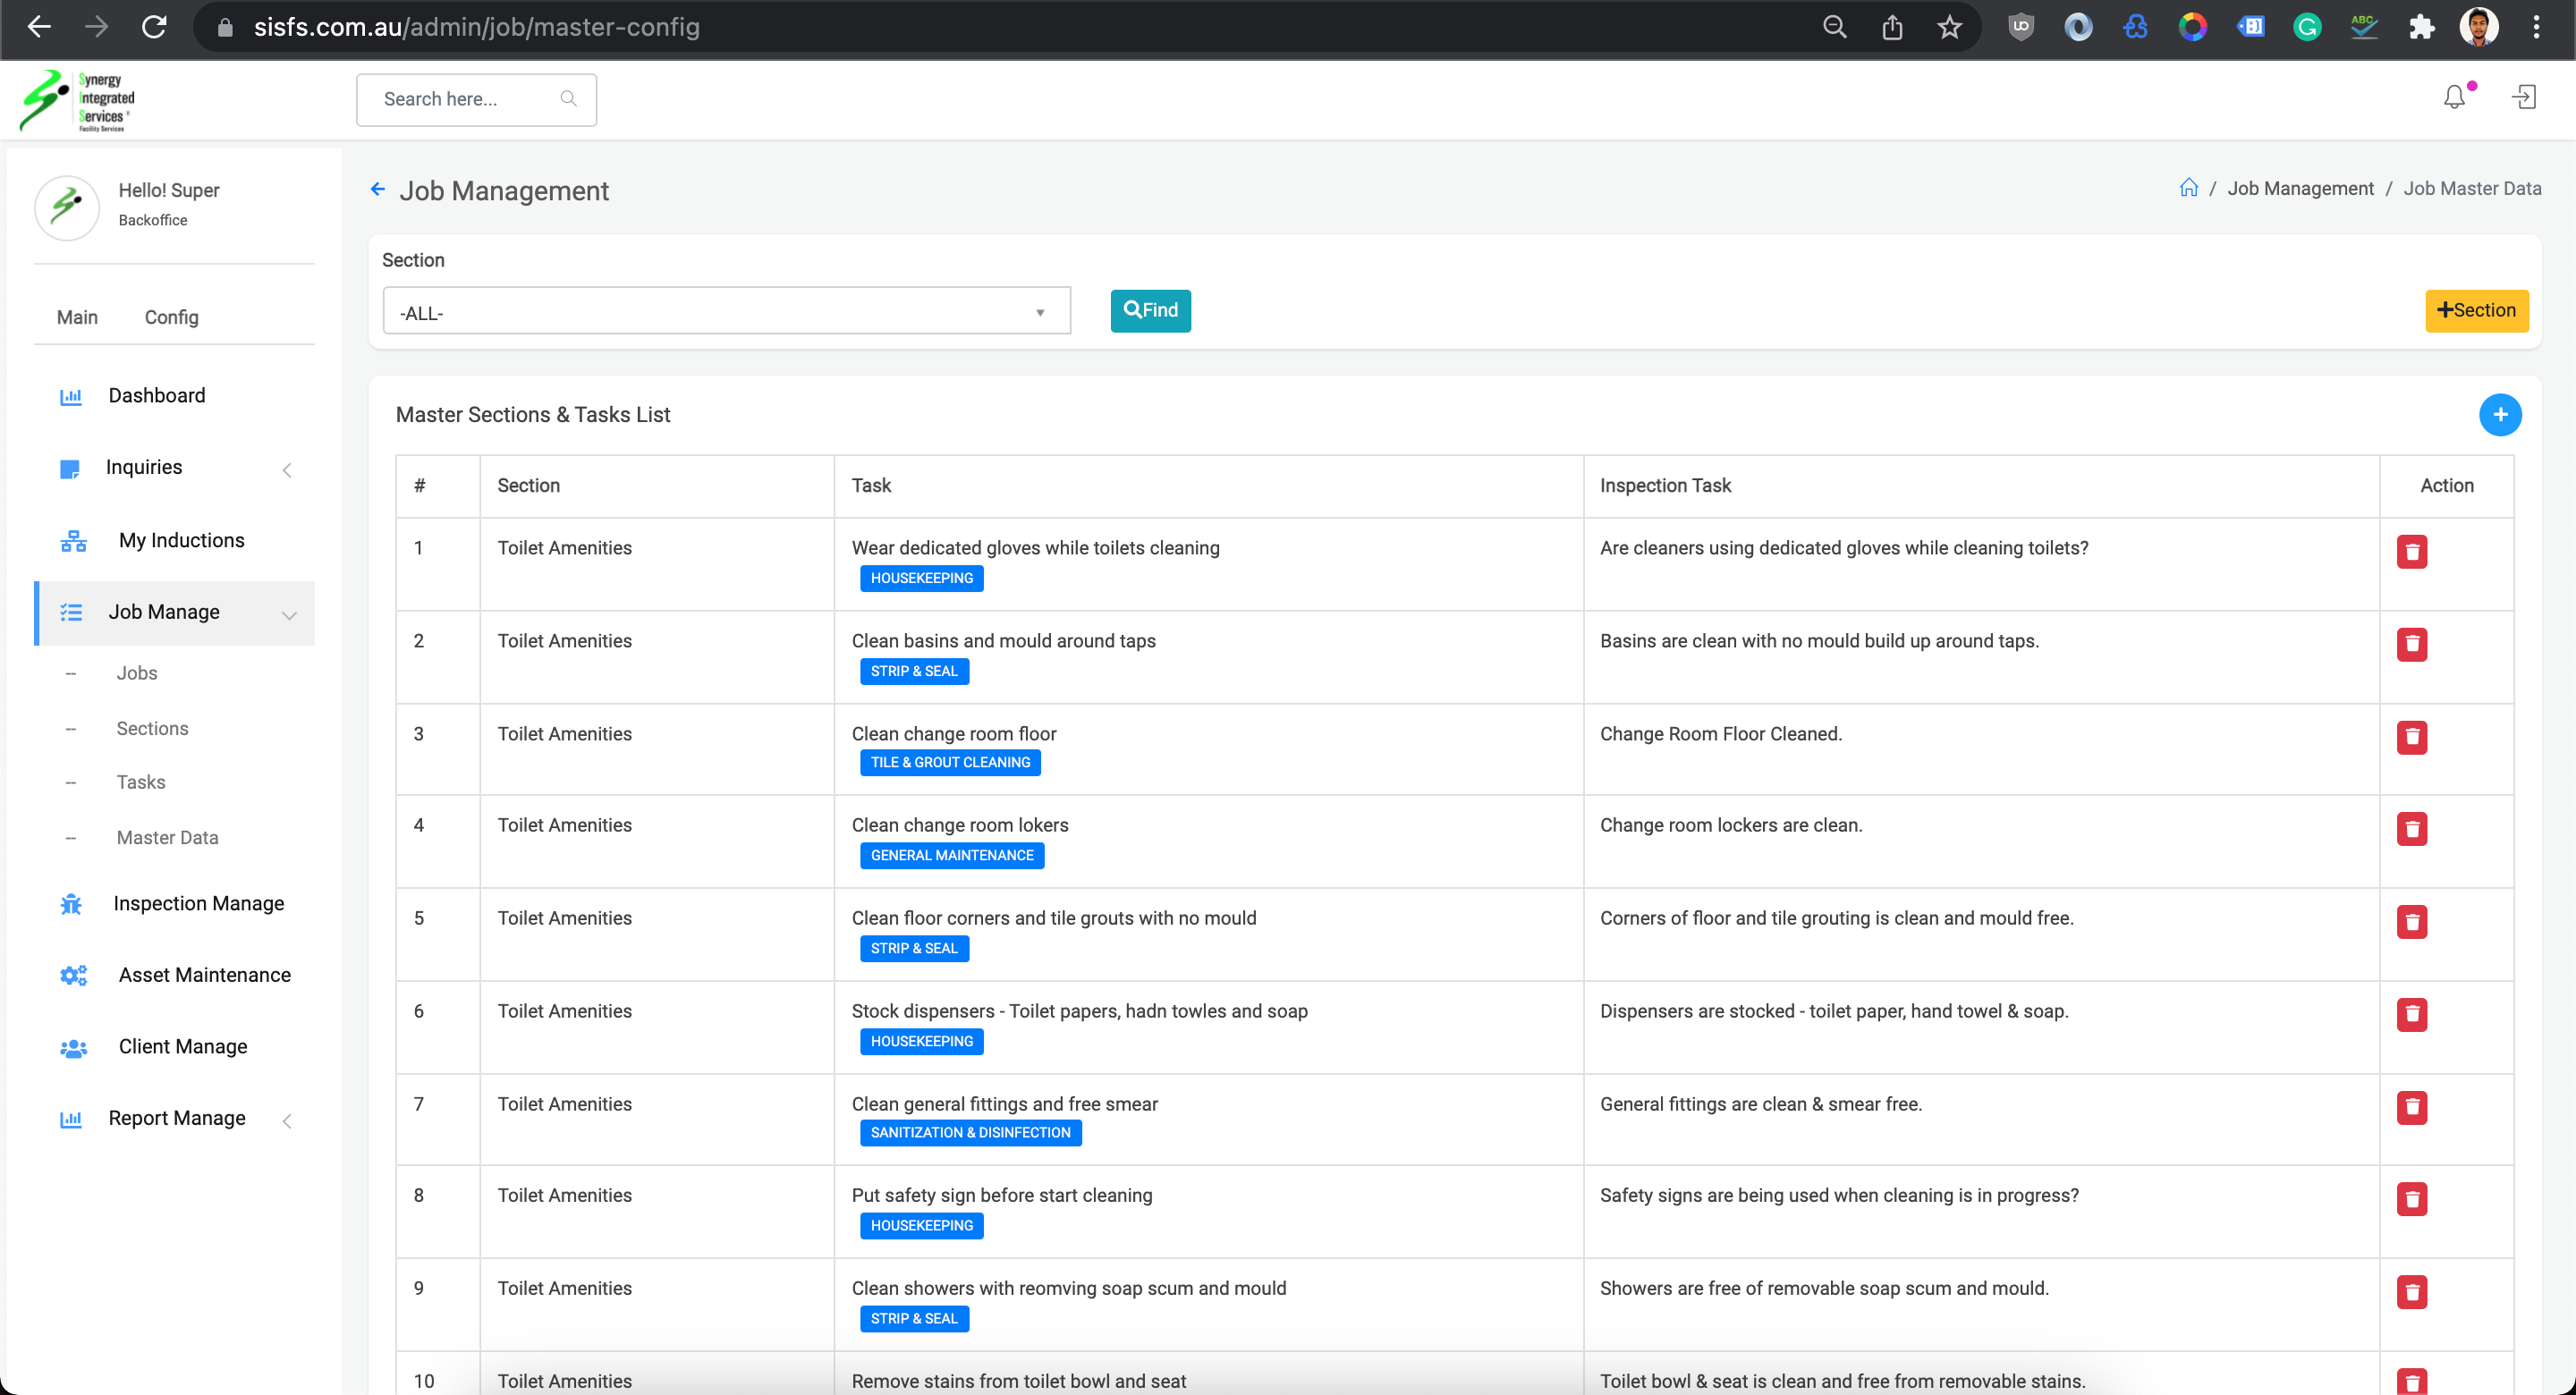The image size is (2576, 1395).
Task: Click the home breadcrumb icon
Action: [2188, 188]
